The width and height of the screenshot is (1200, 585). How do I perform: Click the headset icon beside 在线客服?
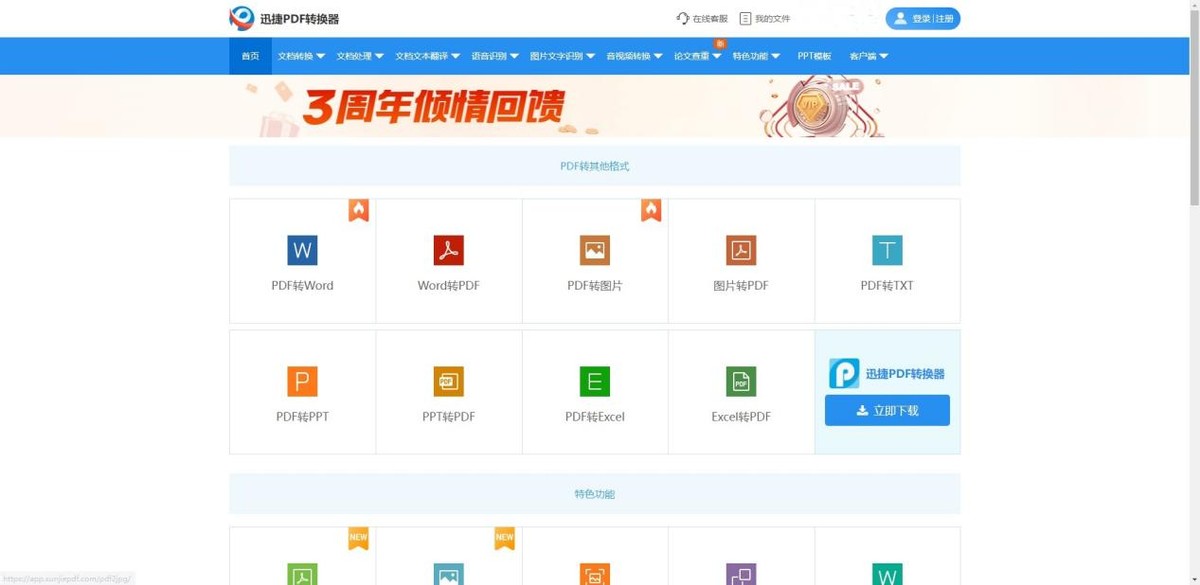click(x=683, y=18)
